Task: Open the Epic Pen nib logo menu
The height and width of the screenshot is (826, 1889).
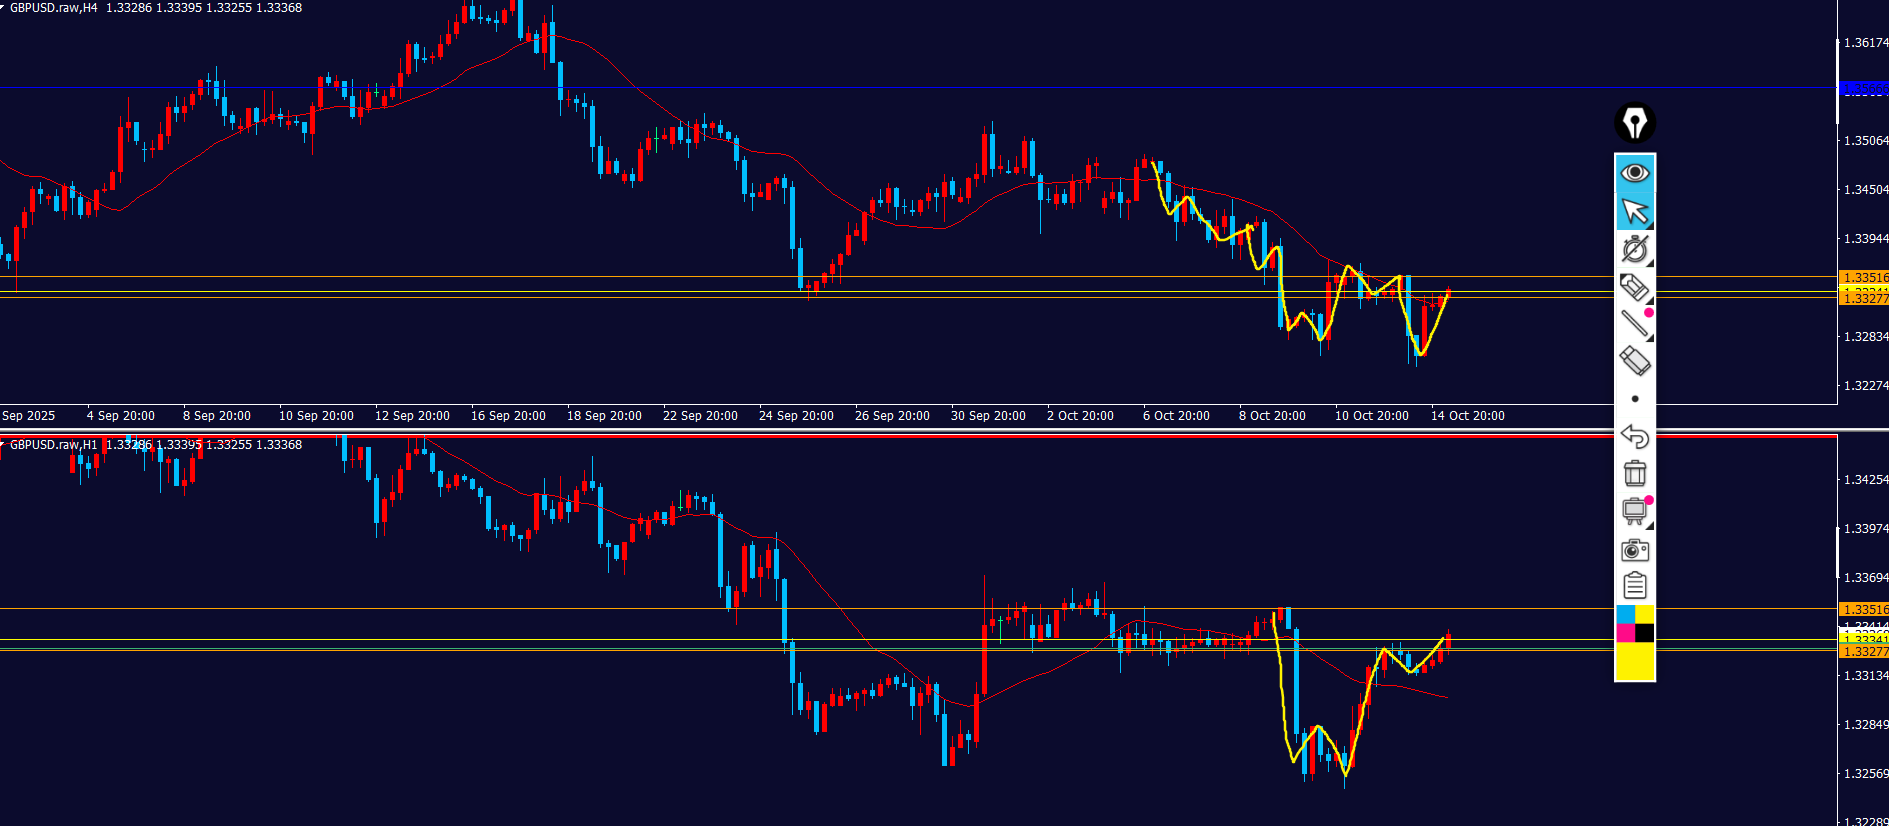Action: tap(1635, 123)
